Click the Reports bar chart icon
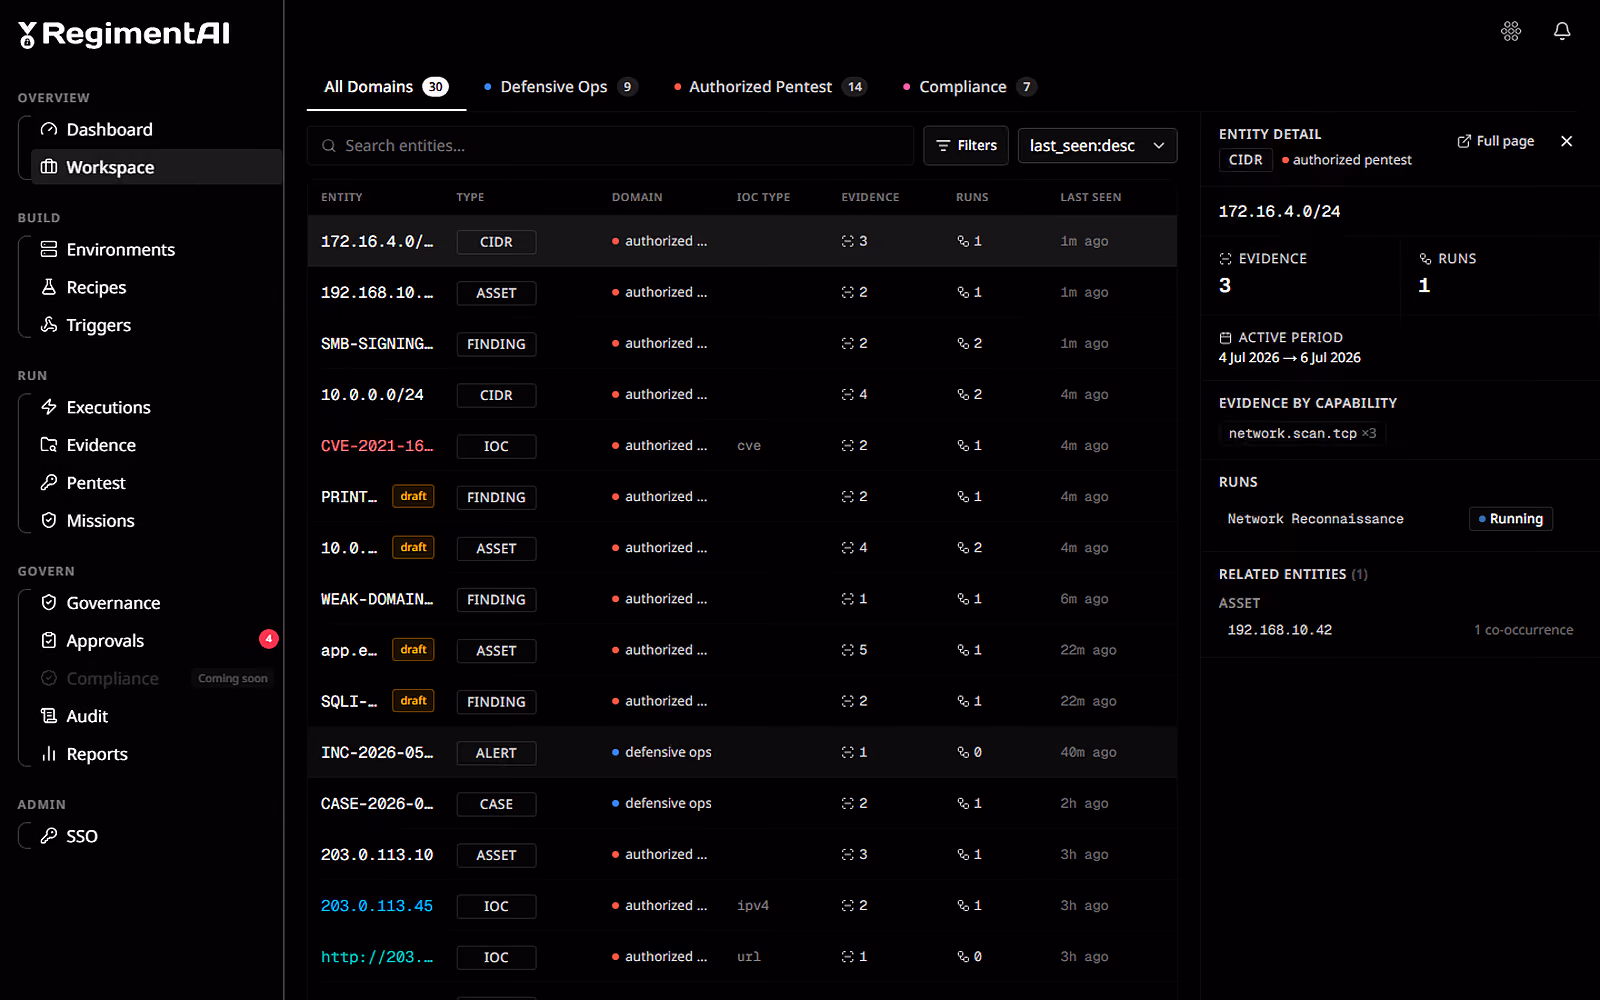This screenshot has height=1000, width=1600. pyautogui.click(x=48, y=754)
